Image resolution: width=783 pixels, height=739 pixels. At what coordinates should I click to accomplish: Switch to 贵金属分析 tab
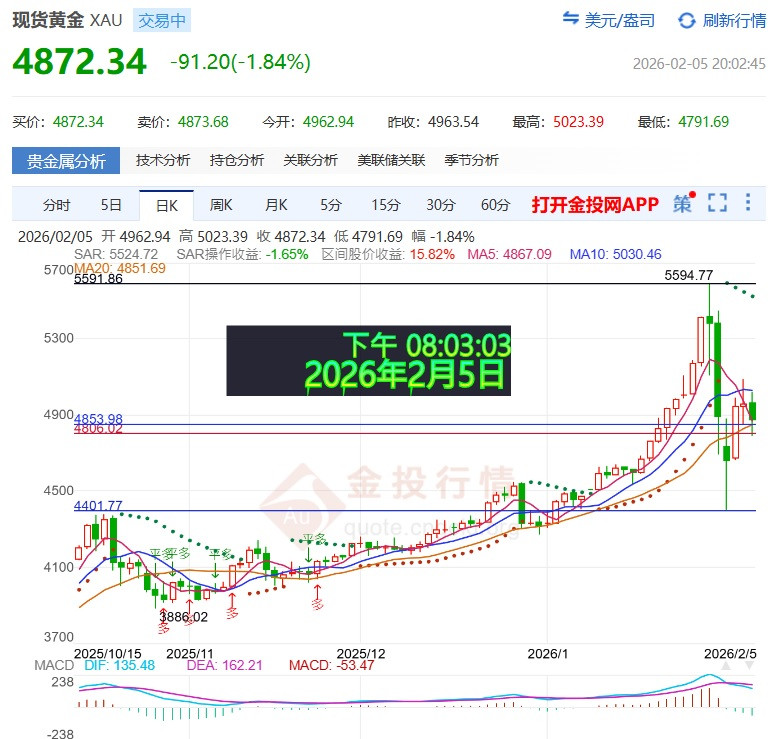66,161
